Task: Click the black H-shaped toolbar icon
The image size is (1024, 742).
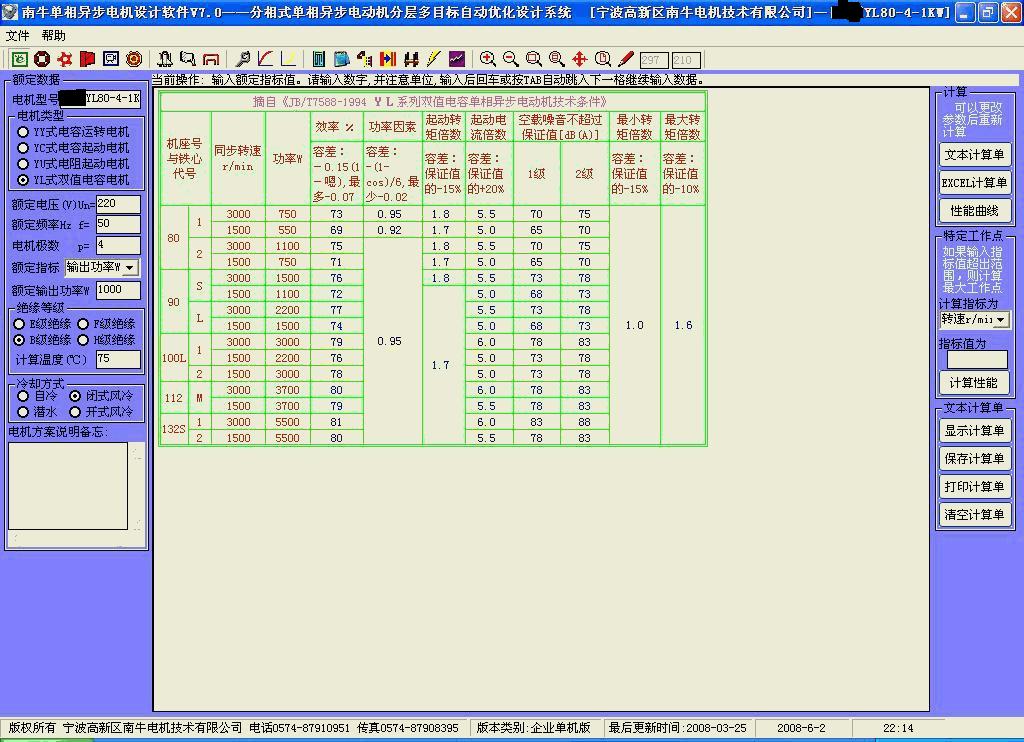Action: 411,59
